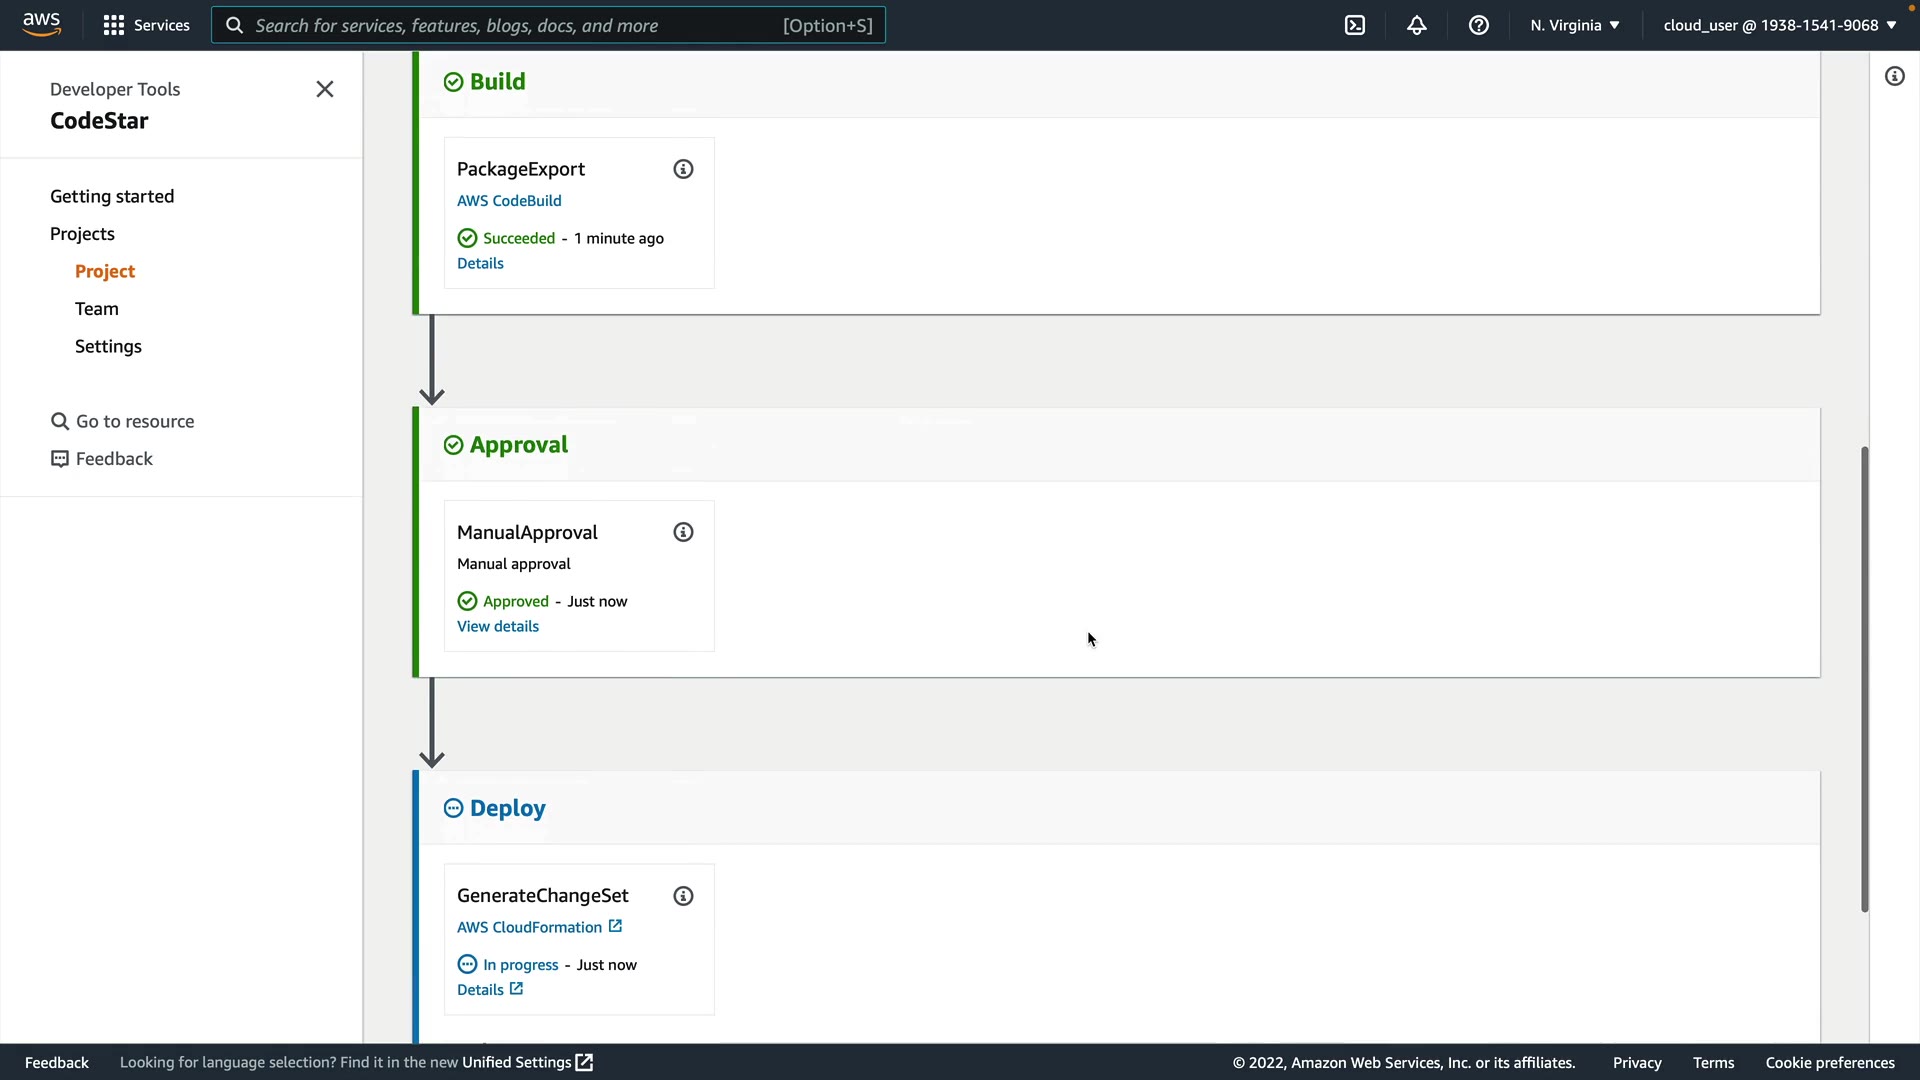Open the notifications bell

(1417, 25)
